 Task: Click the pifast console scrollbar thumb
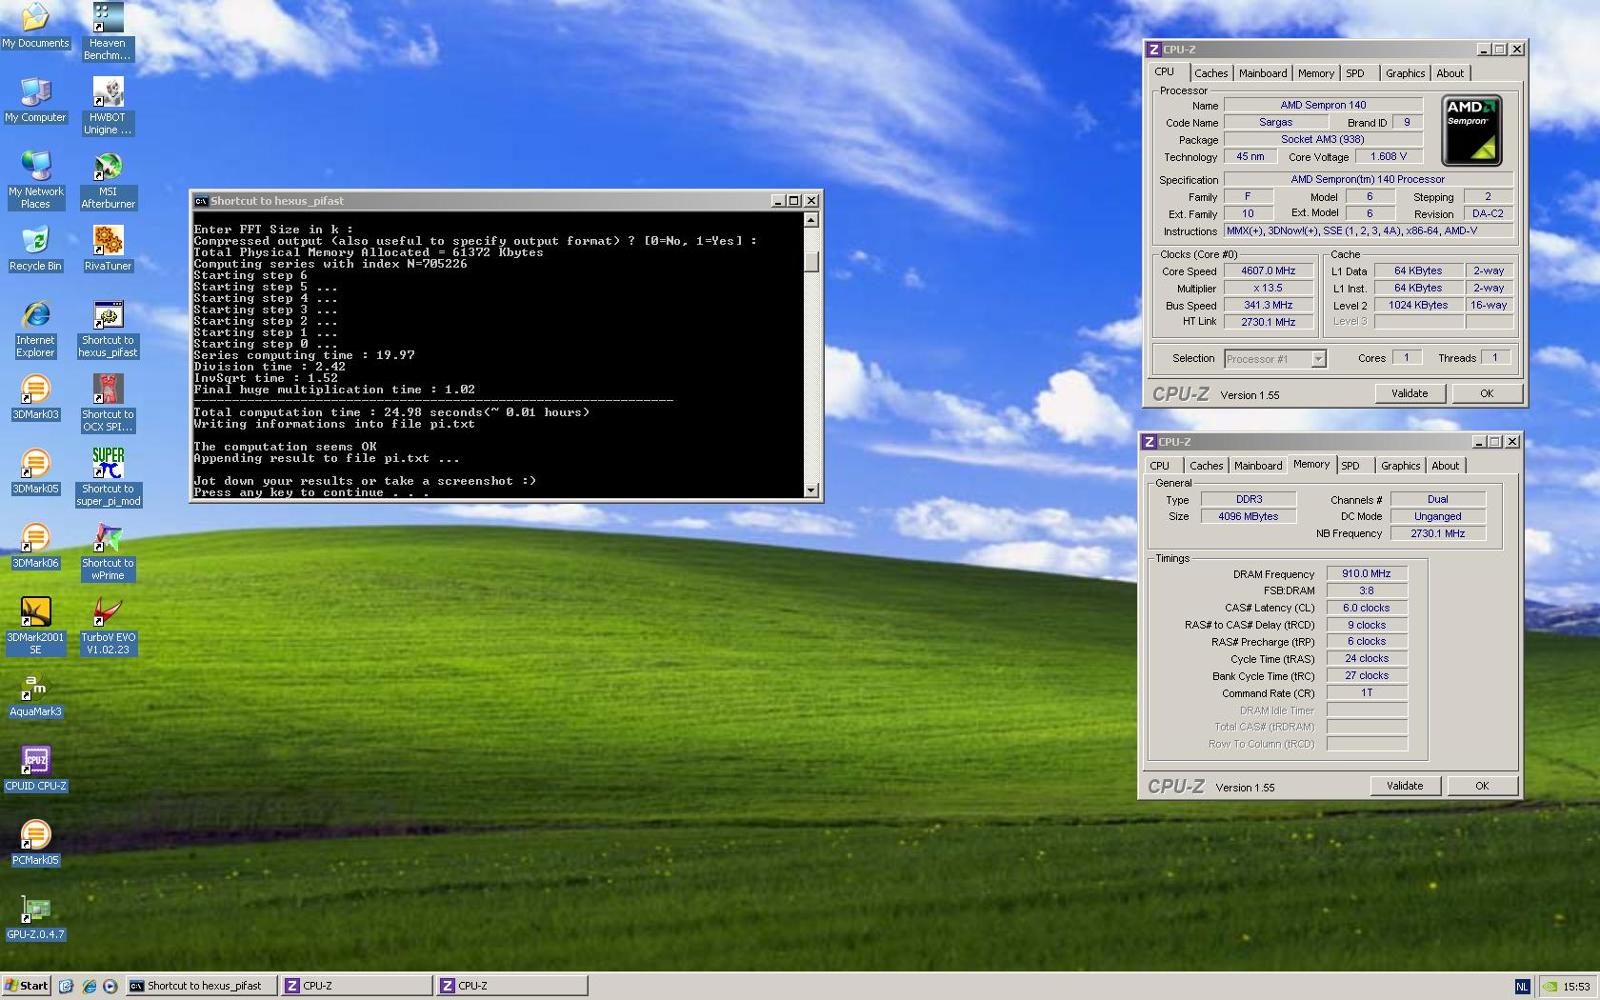pos(811,261)
